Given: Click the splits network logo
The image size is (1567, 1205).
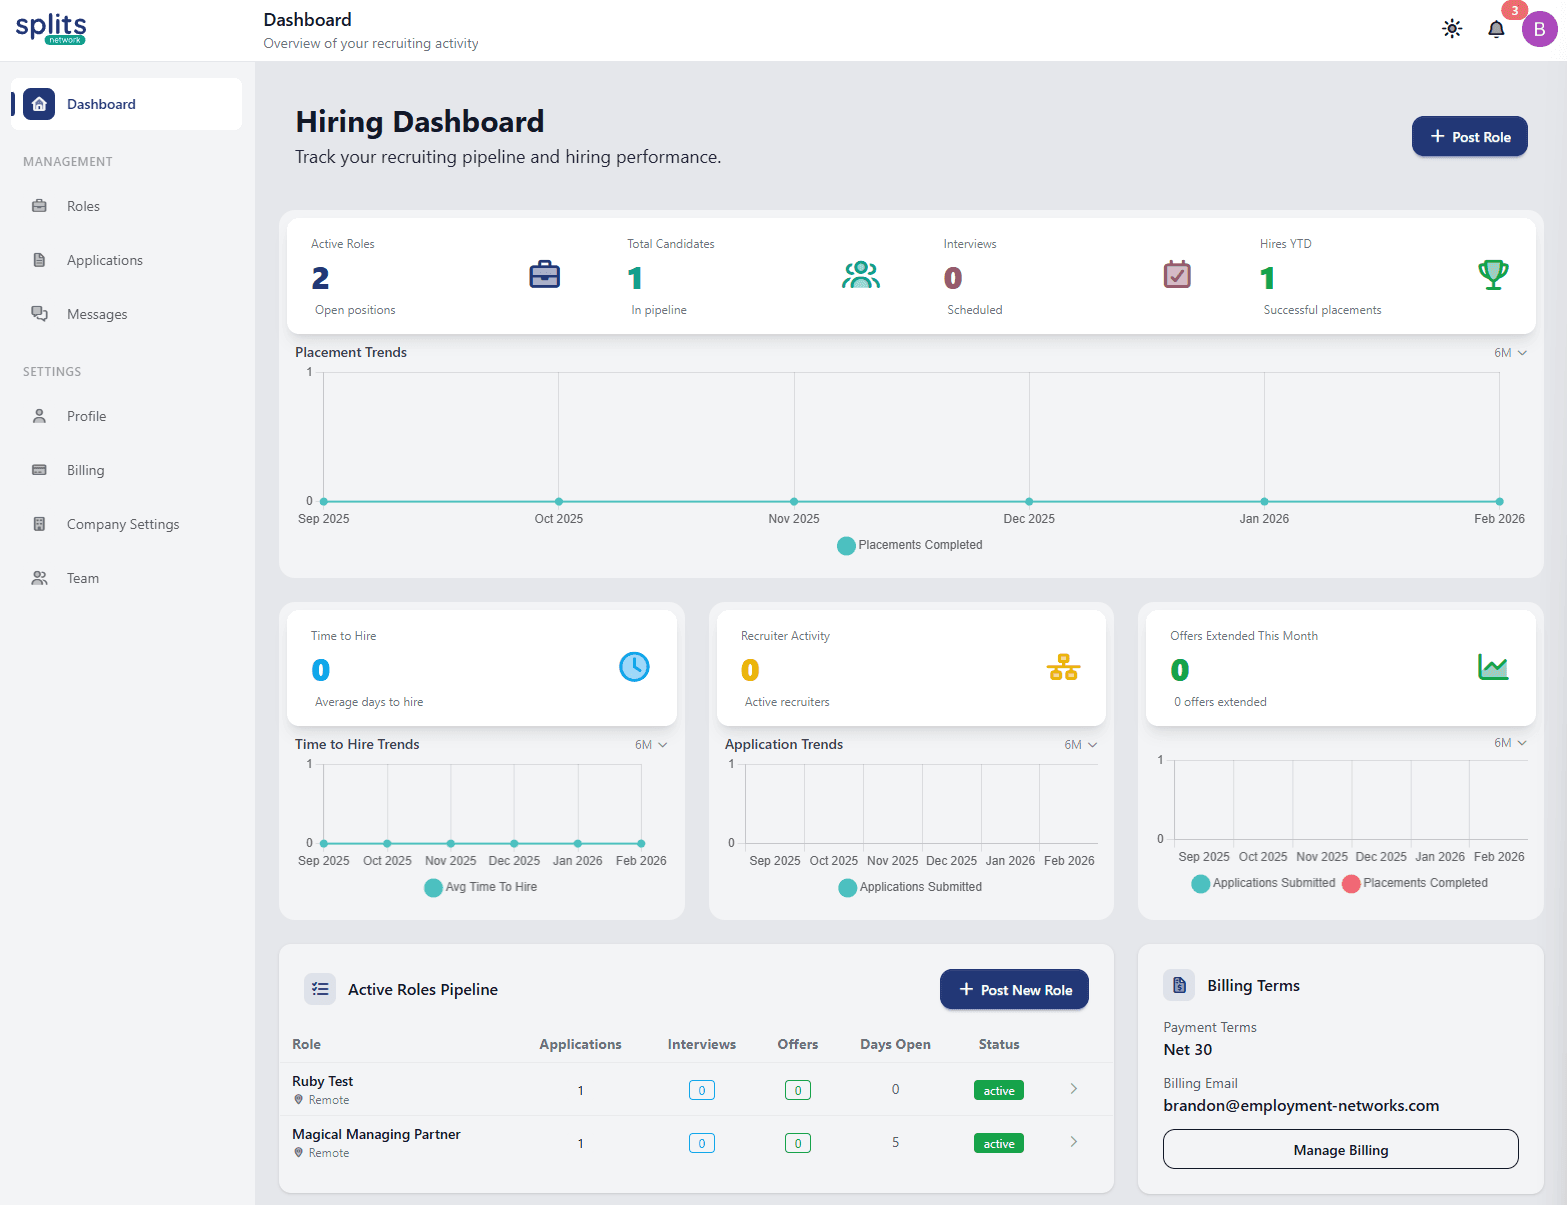Looking at the screenshot, I should point(51,28).
